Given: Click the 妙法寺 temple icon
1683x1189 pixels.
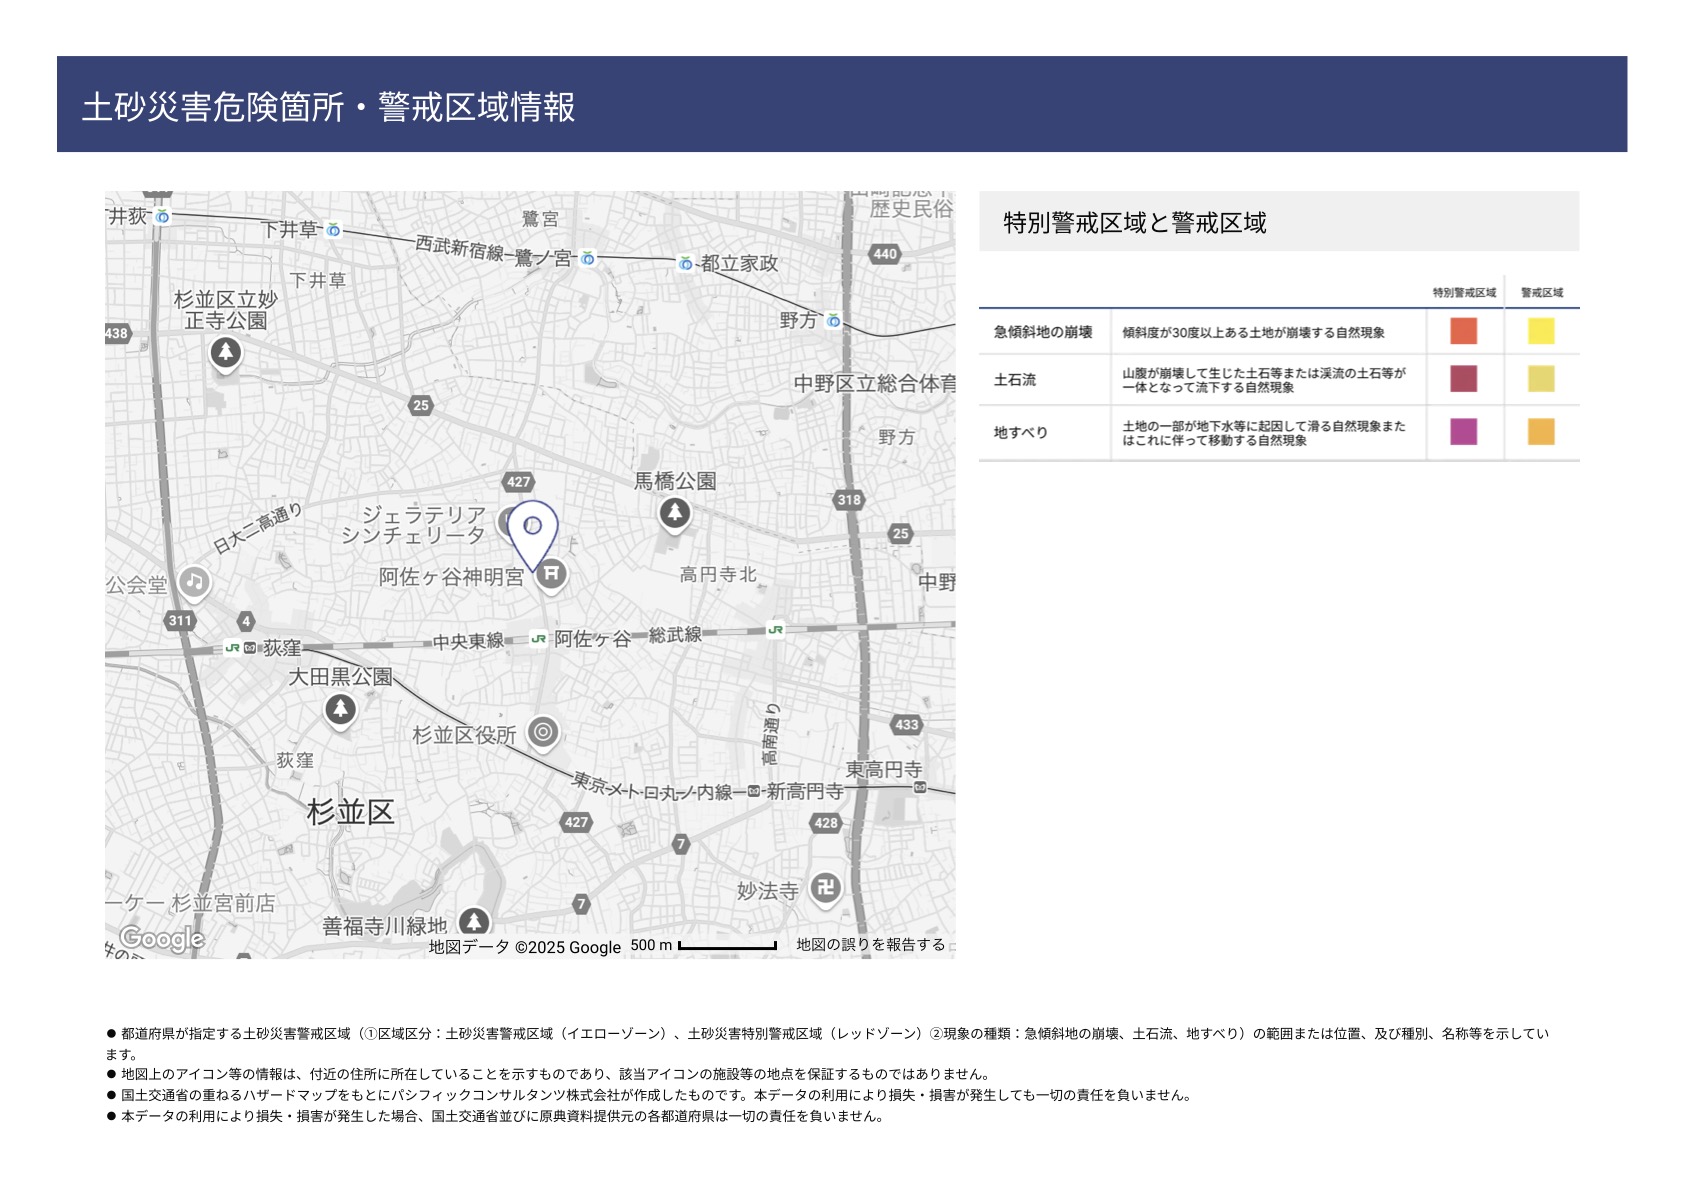Looking at the screenshot, I should coord(825,887).
